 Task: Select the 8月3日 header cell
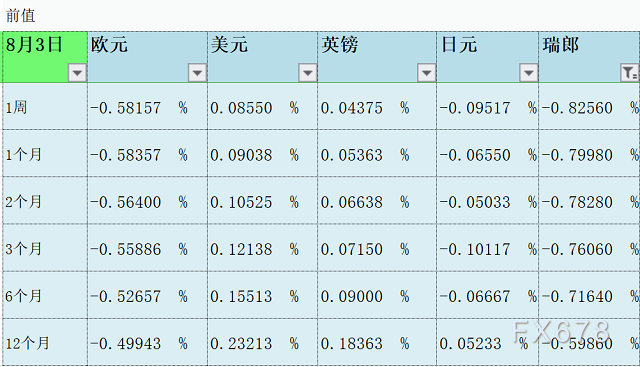pyautogui.click(x=44, y=57)
